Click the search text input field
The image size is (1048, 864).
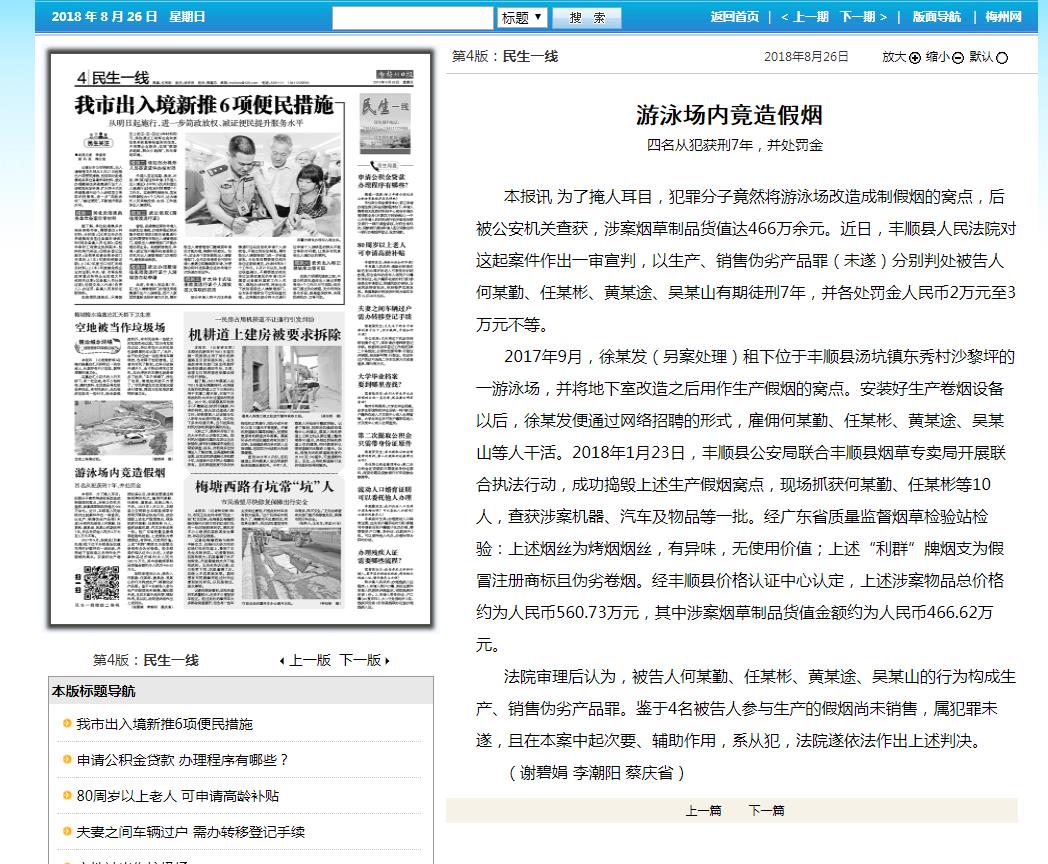coord(412,17)
